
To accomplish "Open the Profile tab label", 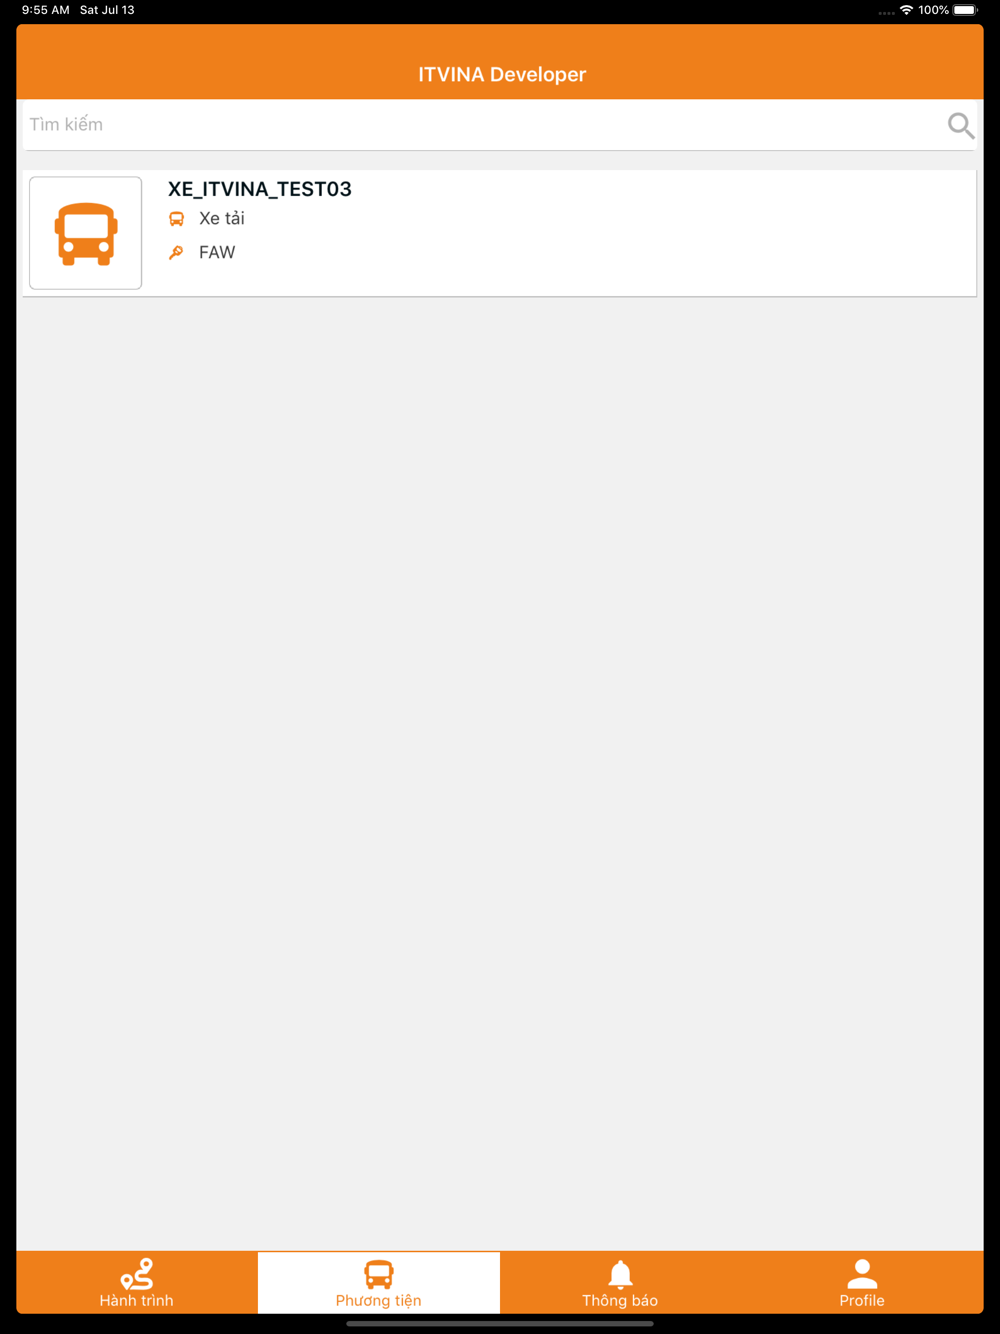I will (862, 1301).
